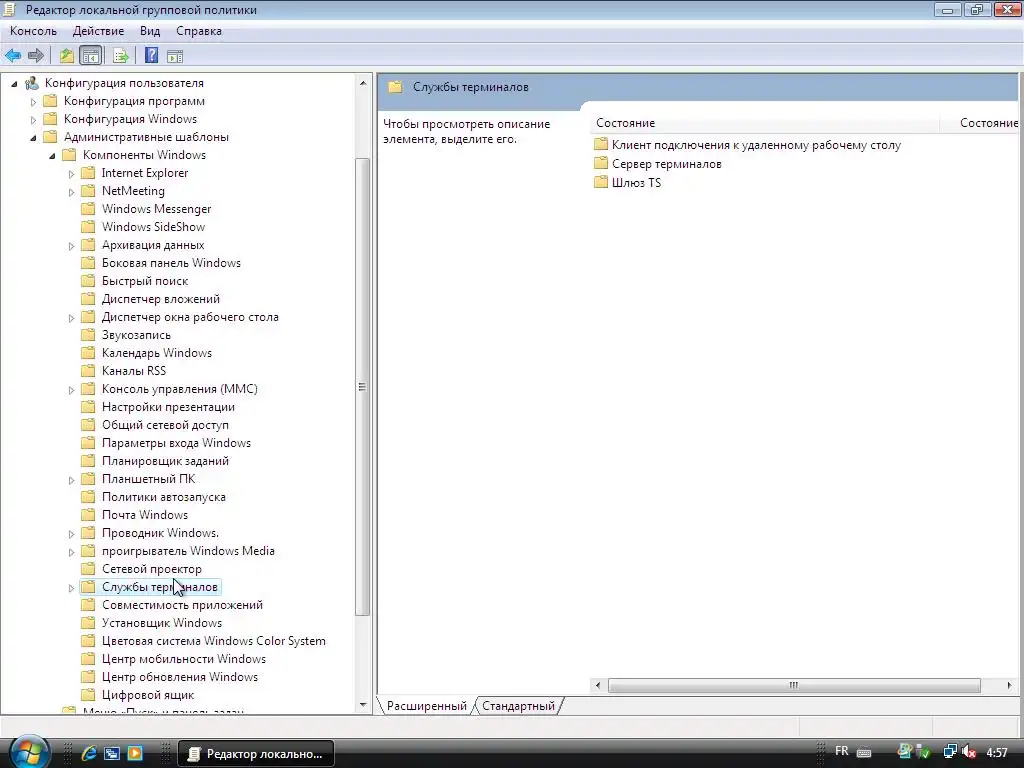Expand Конфигурация программ node

[x=33, y=102]
